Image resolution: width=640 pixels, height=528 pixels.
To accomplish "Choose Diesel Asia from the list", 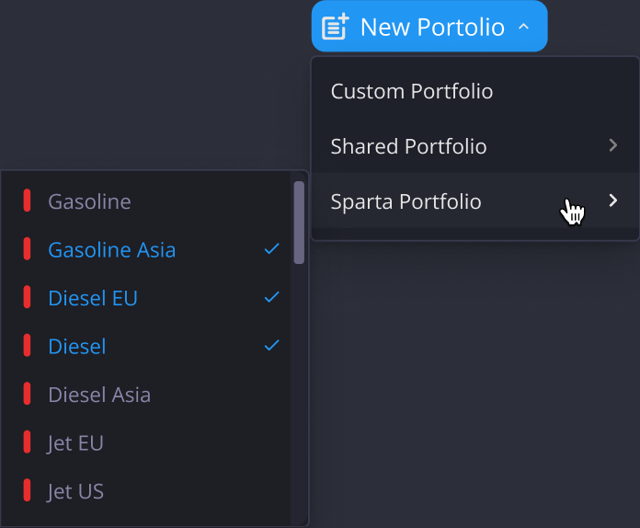I will tap(99, 395).
